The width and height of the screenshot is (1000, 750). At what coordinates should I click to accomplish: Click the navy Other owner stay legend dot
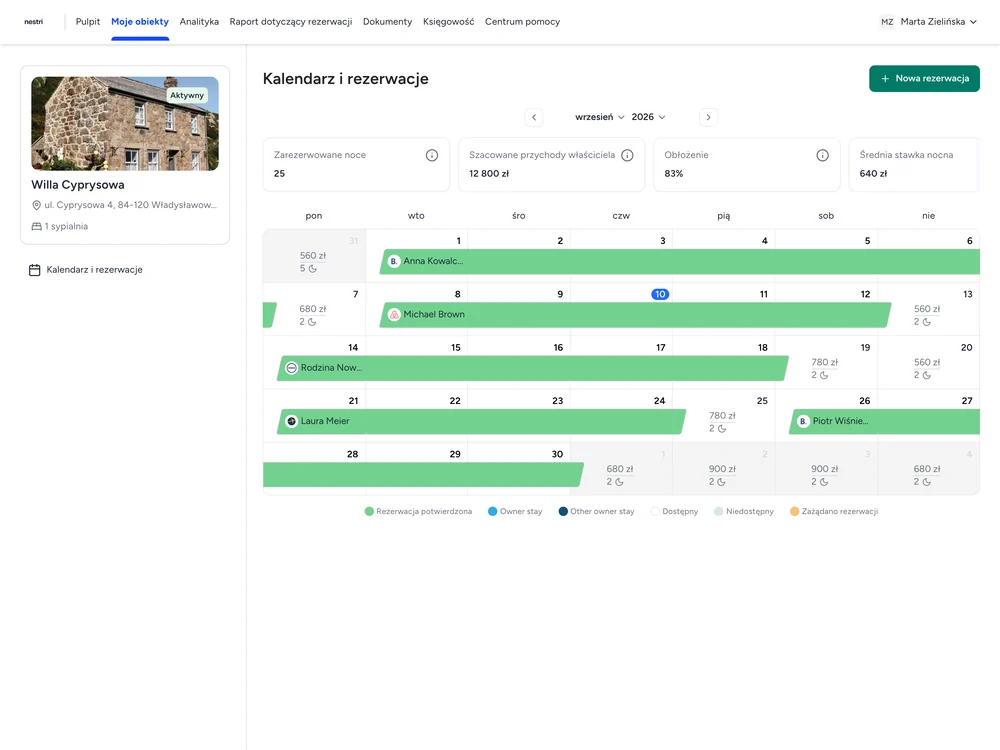(x=563, y=511)
